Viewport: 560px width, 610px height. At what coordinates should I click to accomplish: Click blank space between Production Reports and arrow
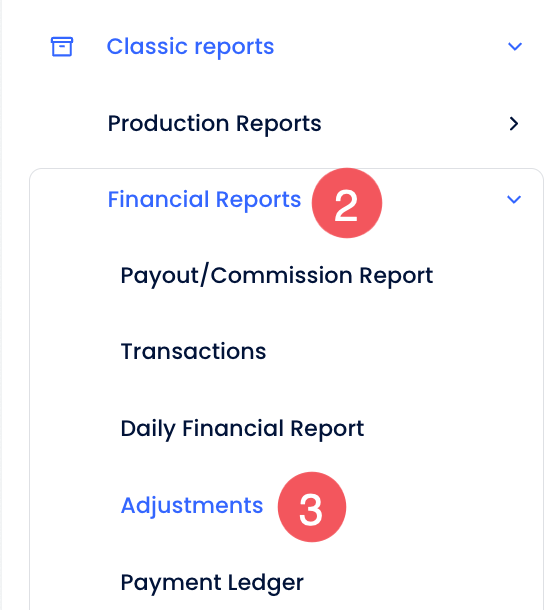pos(414,124)
